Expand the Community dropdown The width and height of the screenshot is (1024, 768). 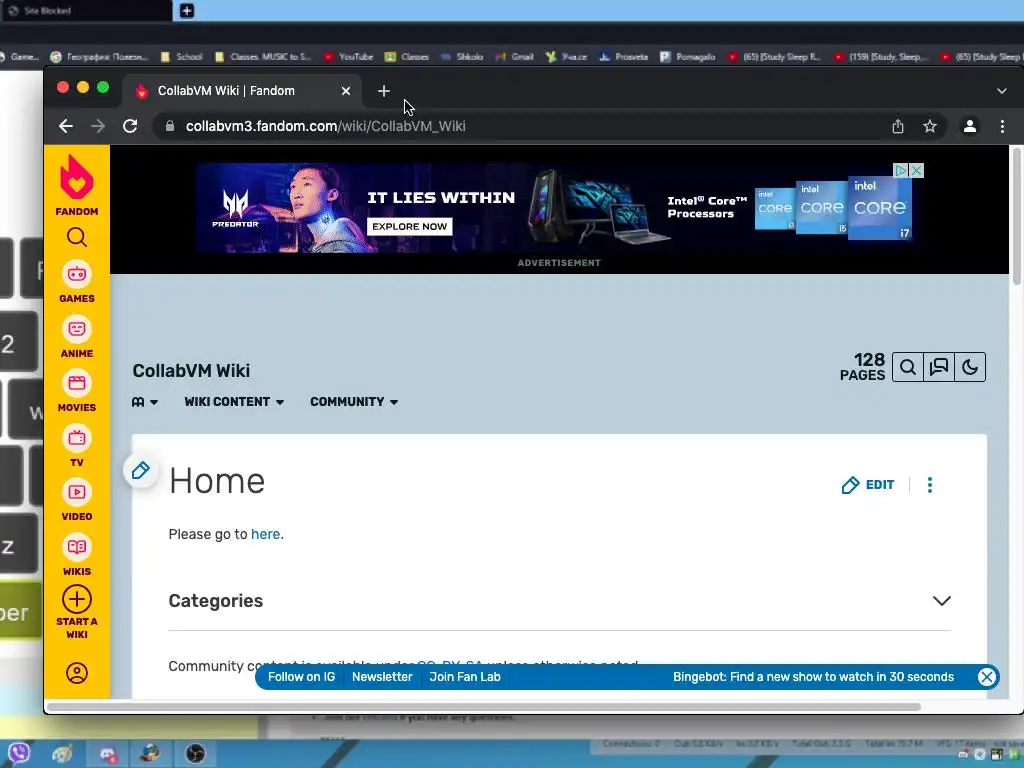pos(354,402)
